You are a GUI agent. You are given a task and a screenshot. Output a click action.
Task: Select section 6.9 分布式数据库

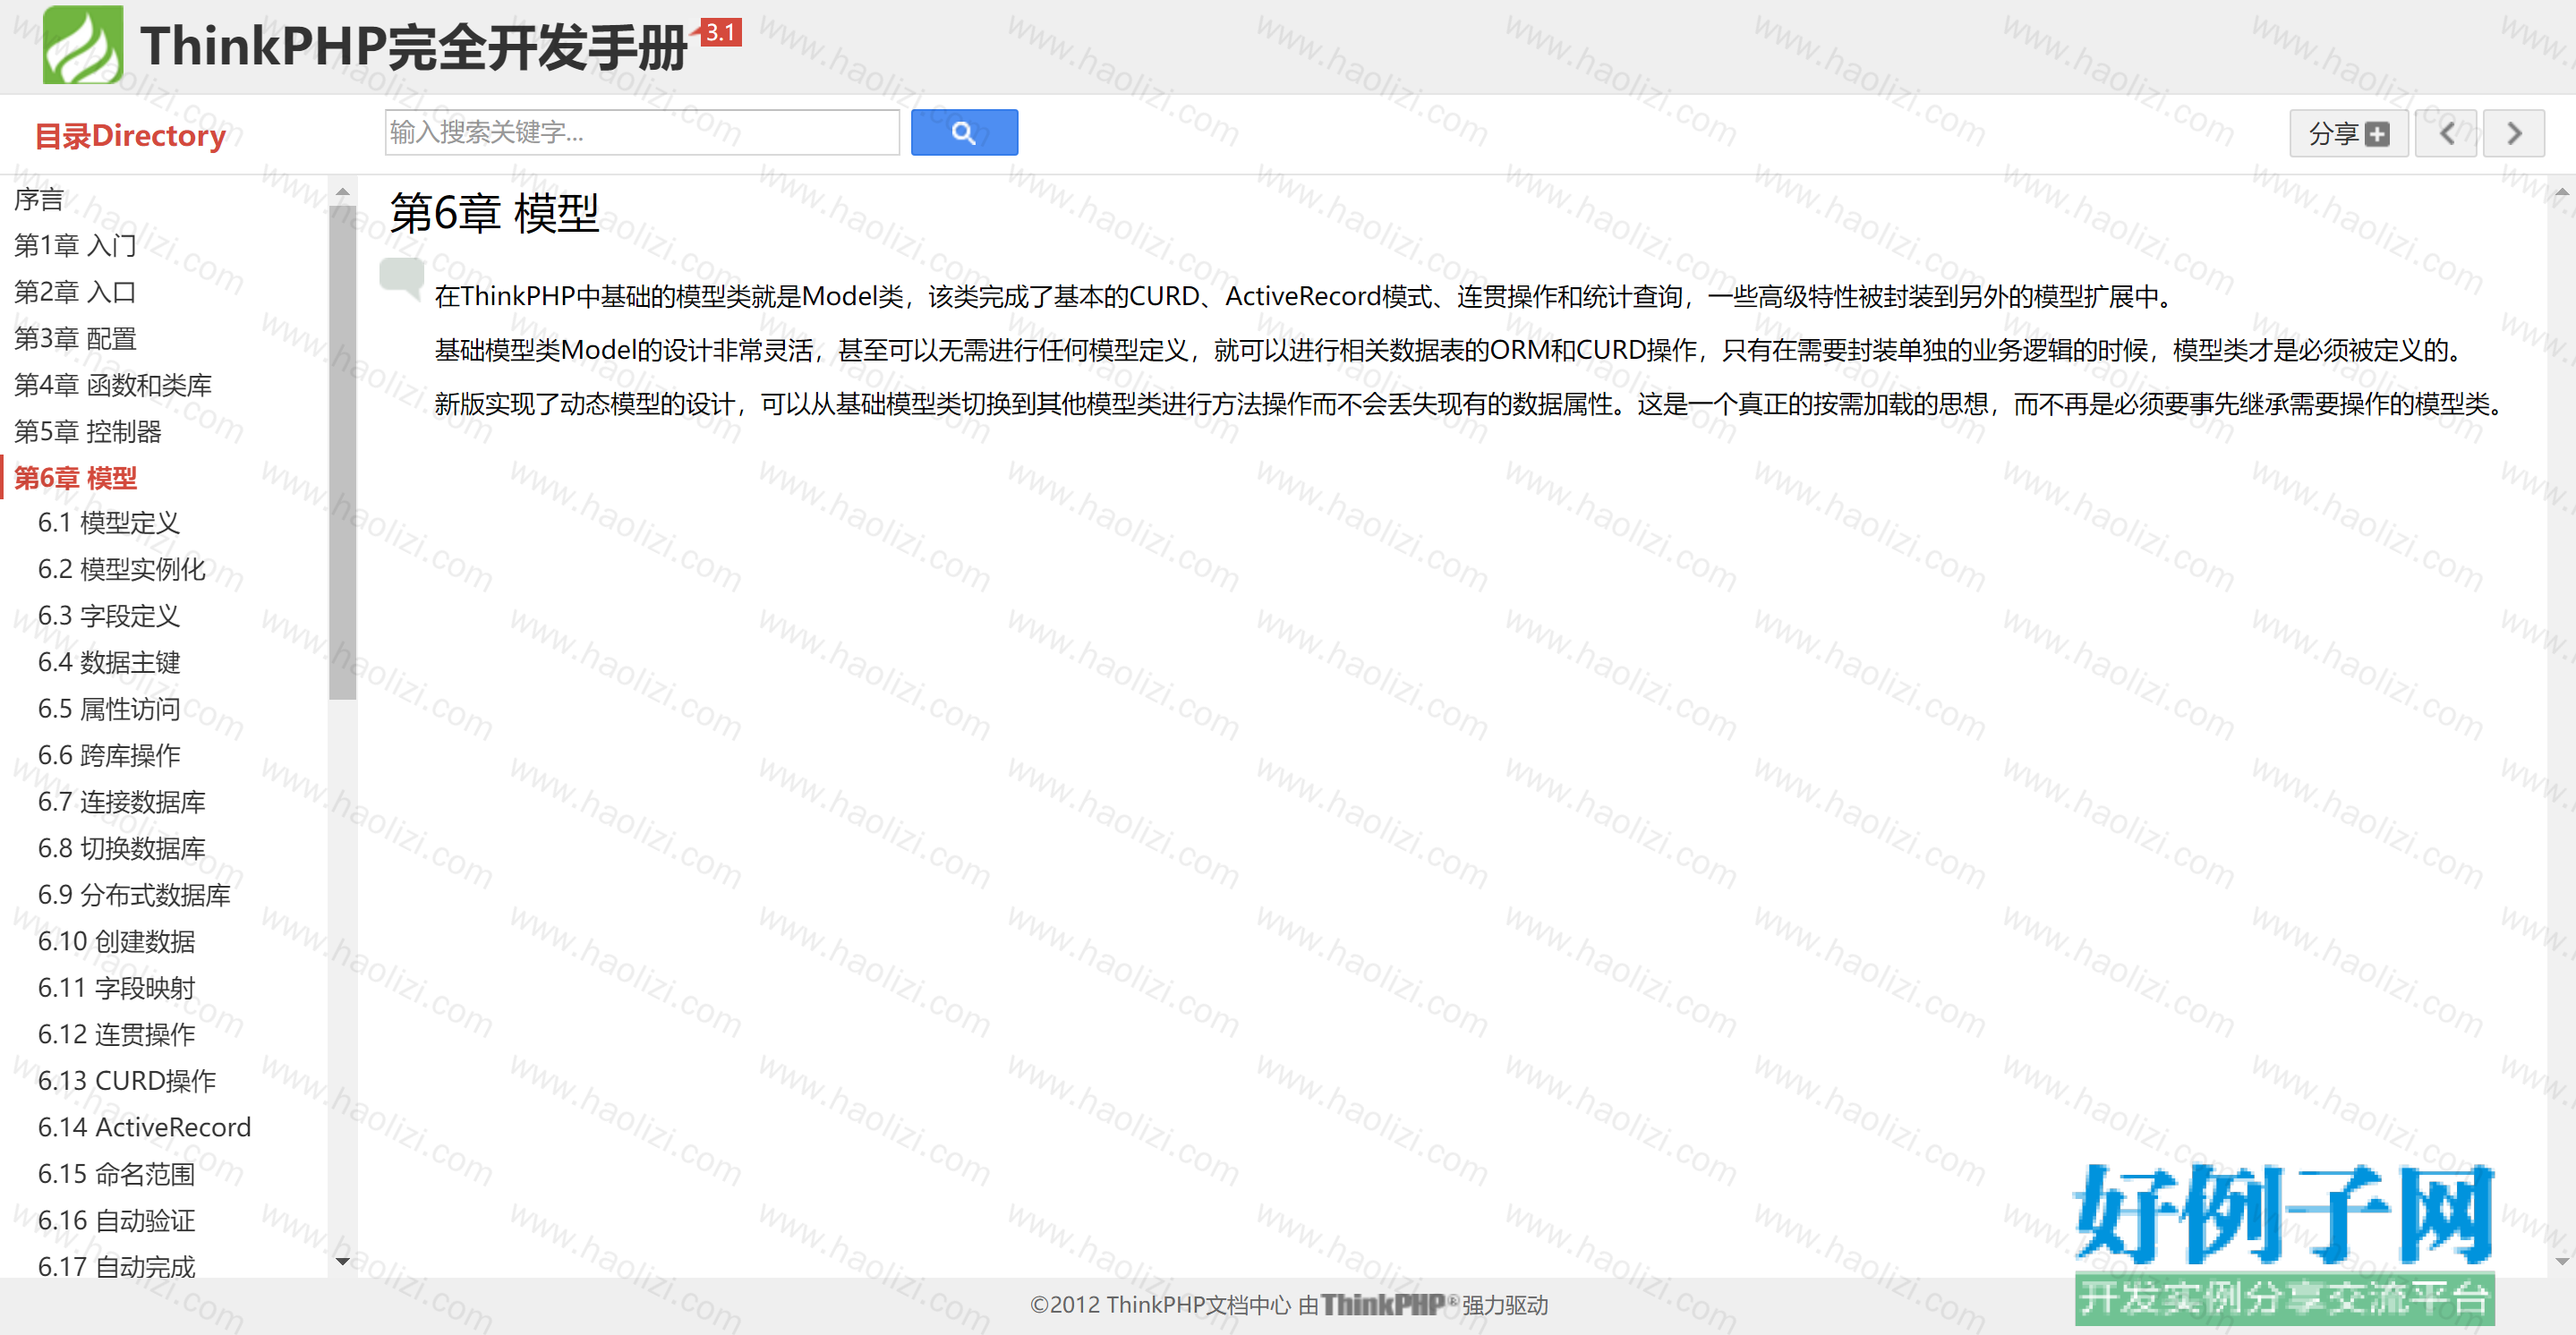click(134, 894)
